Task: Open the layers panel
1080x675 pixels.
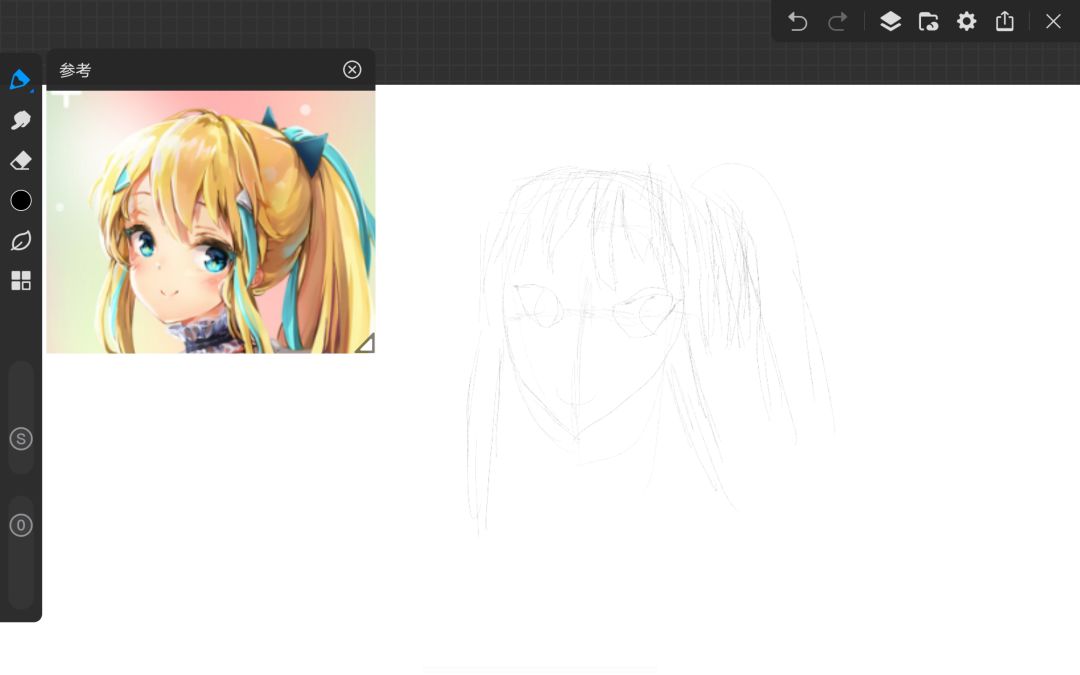Action: coord(890,22)
